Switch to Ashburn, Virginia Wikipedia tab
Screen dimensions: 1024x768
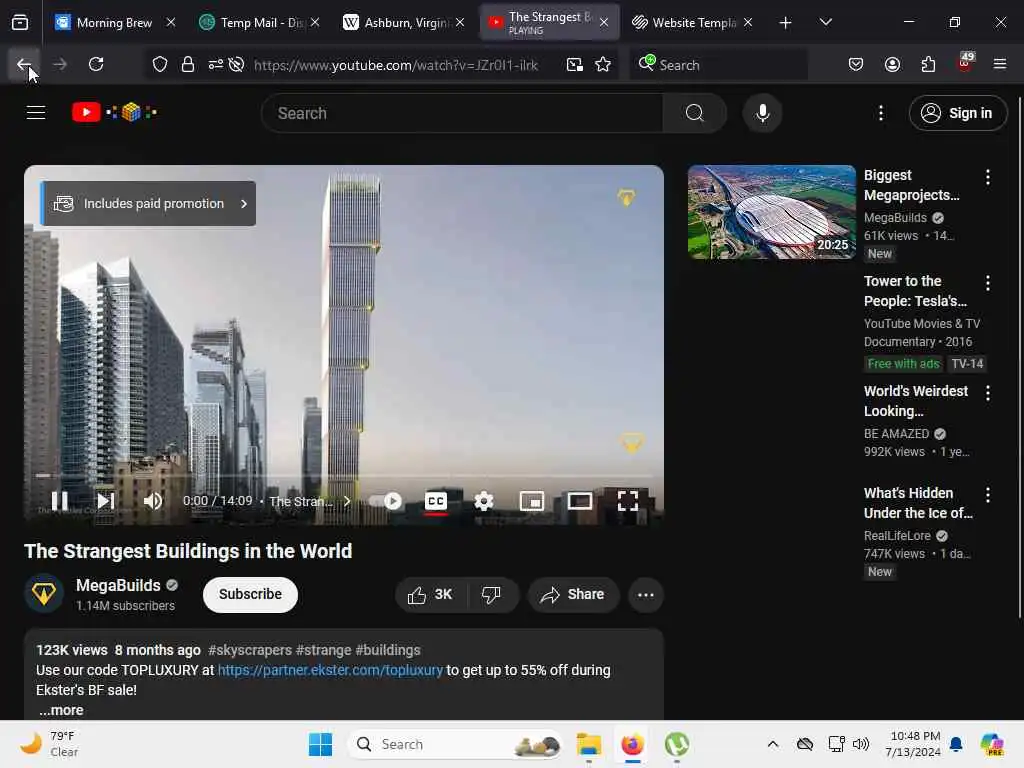(404, 23)
